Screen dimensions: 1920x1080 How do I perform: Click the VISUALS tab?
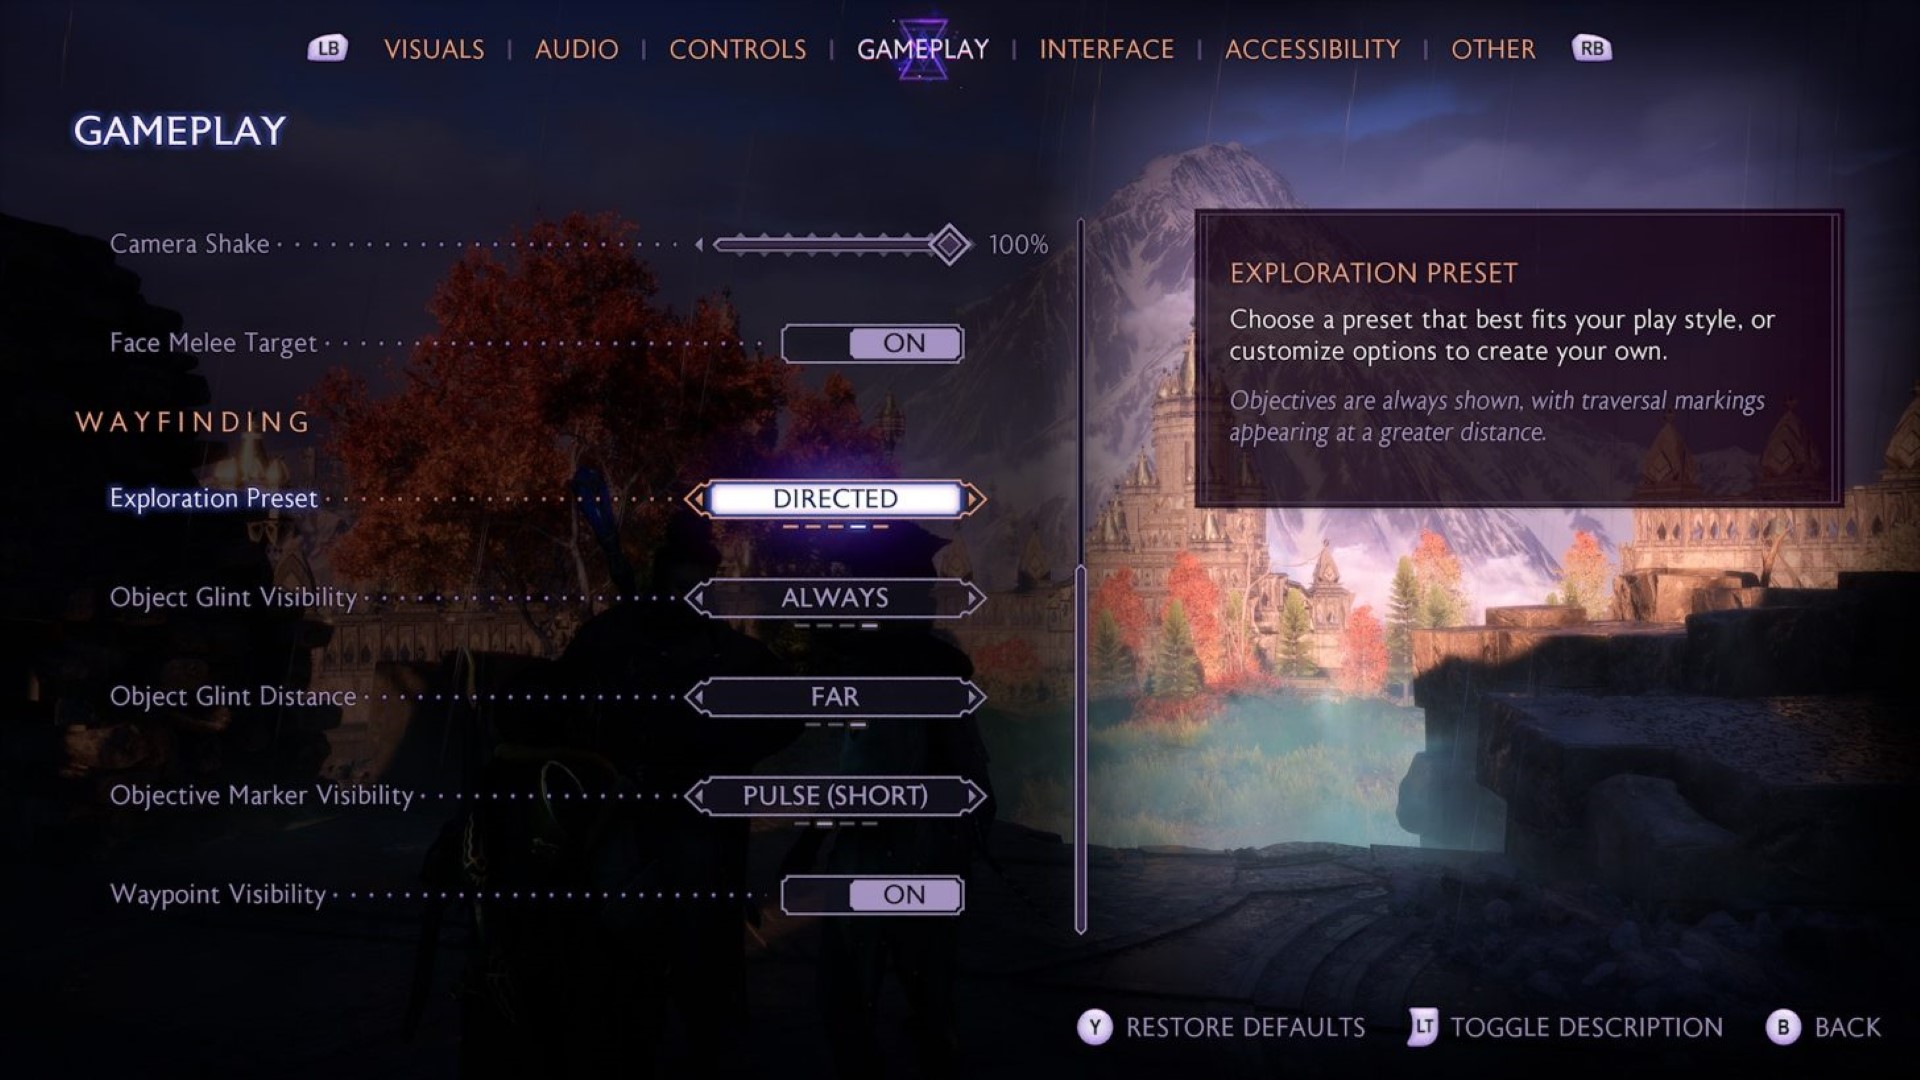click(433, 47)
